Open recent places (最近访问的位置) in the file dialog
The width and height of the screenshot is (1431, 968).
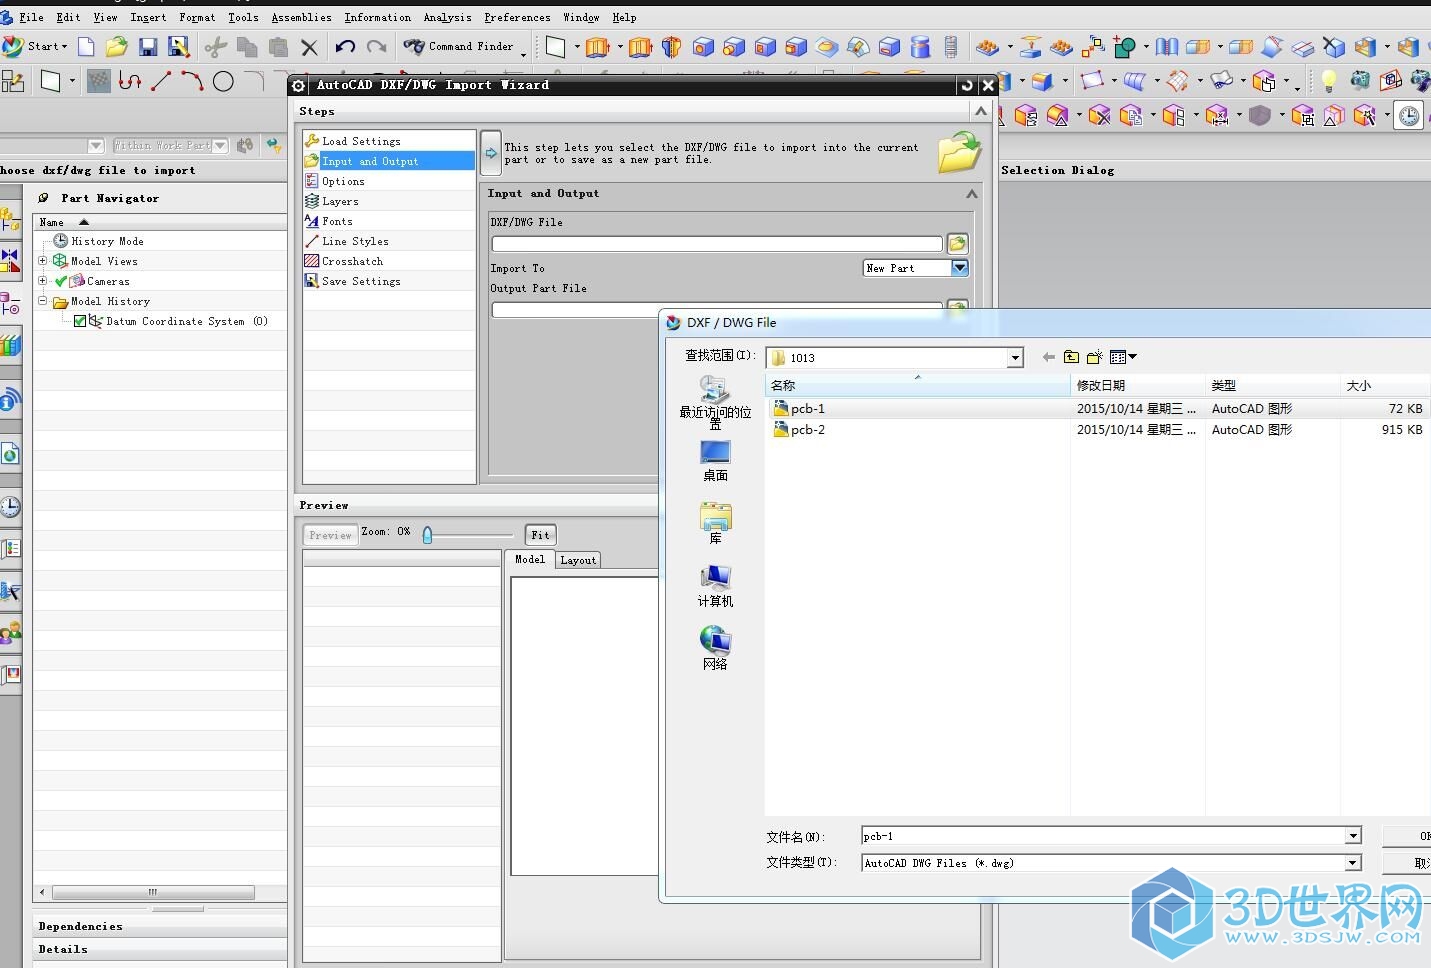[x=715, y=403]
